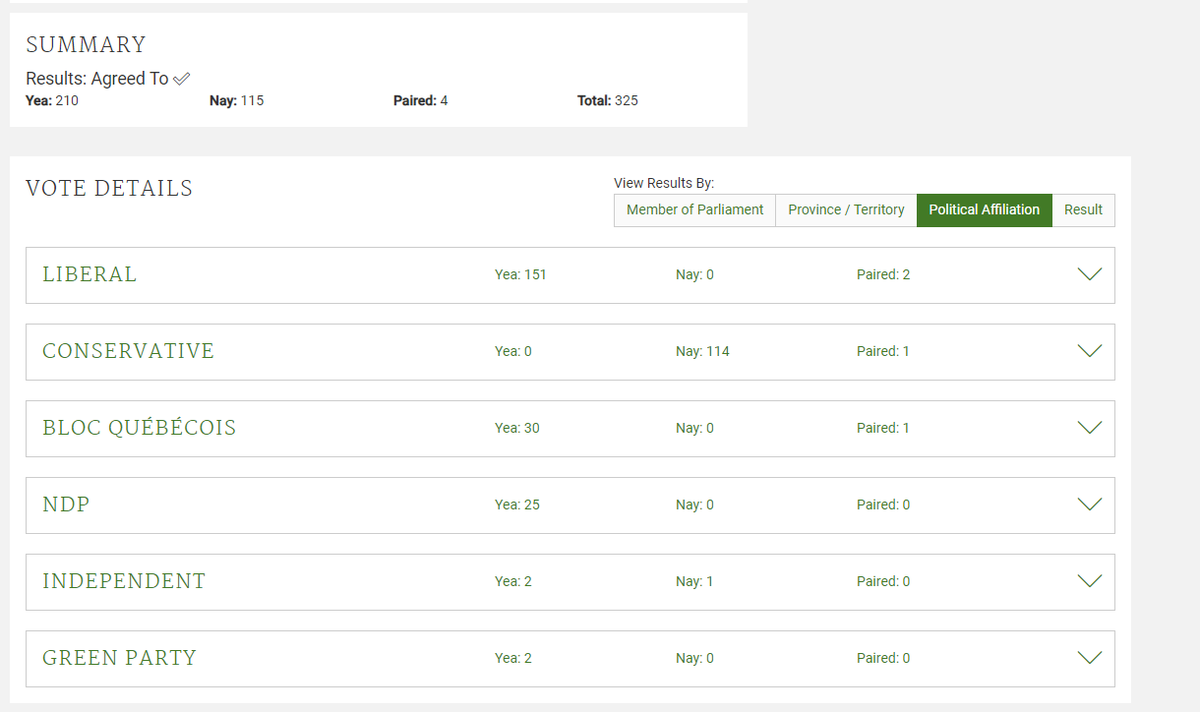Click Independent 'Nay: 1' value
The image size is (1200, 712).
(x=695, y=581)
